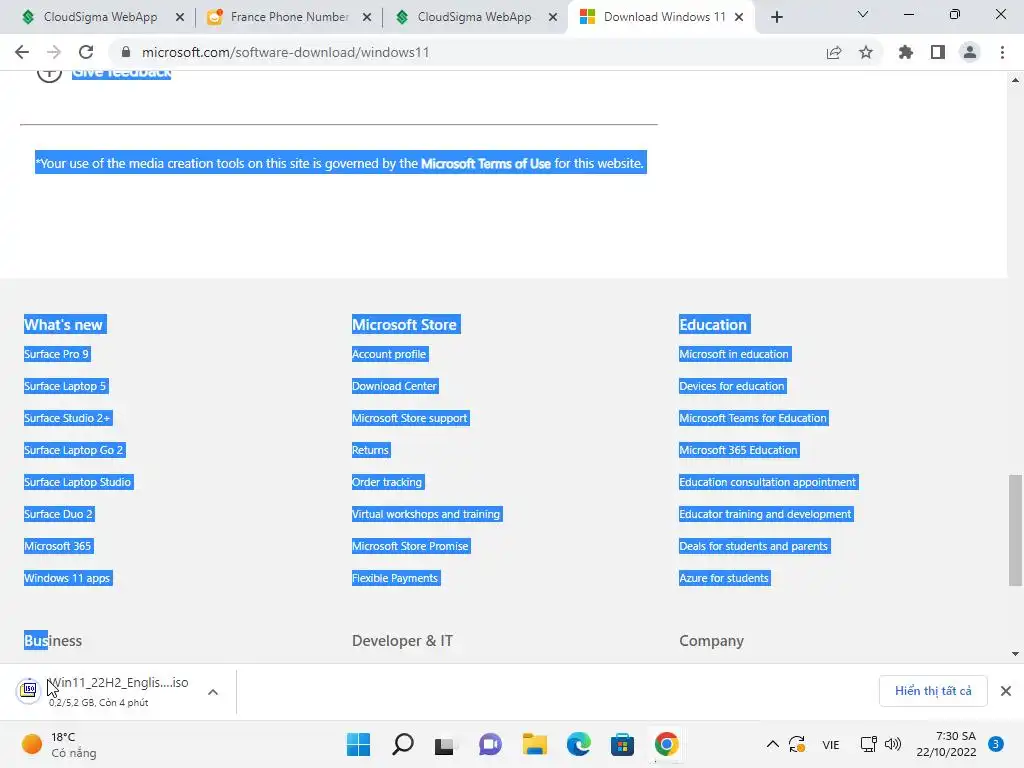Open the Surface Laptop Go 2 link

[74, 450]
